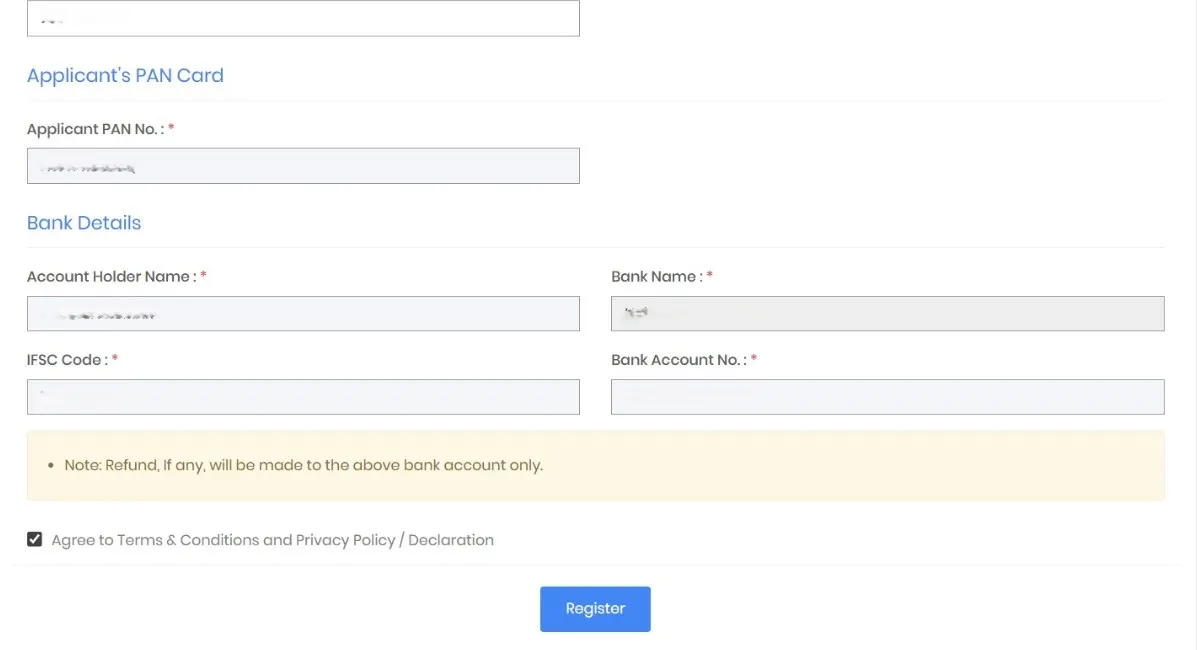
Task: Click the Applicant PAN No. input field
Action: coord(303,165)
